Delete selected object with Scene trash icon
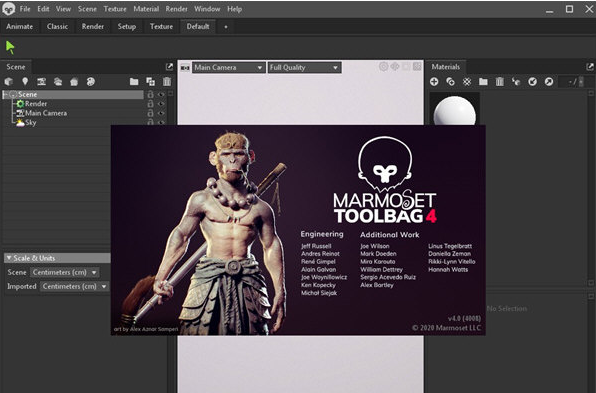Screen dimensions: 596x393 click(167, 81)
